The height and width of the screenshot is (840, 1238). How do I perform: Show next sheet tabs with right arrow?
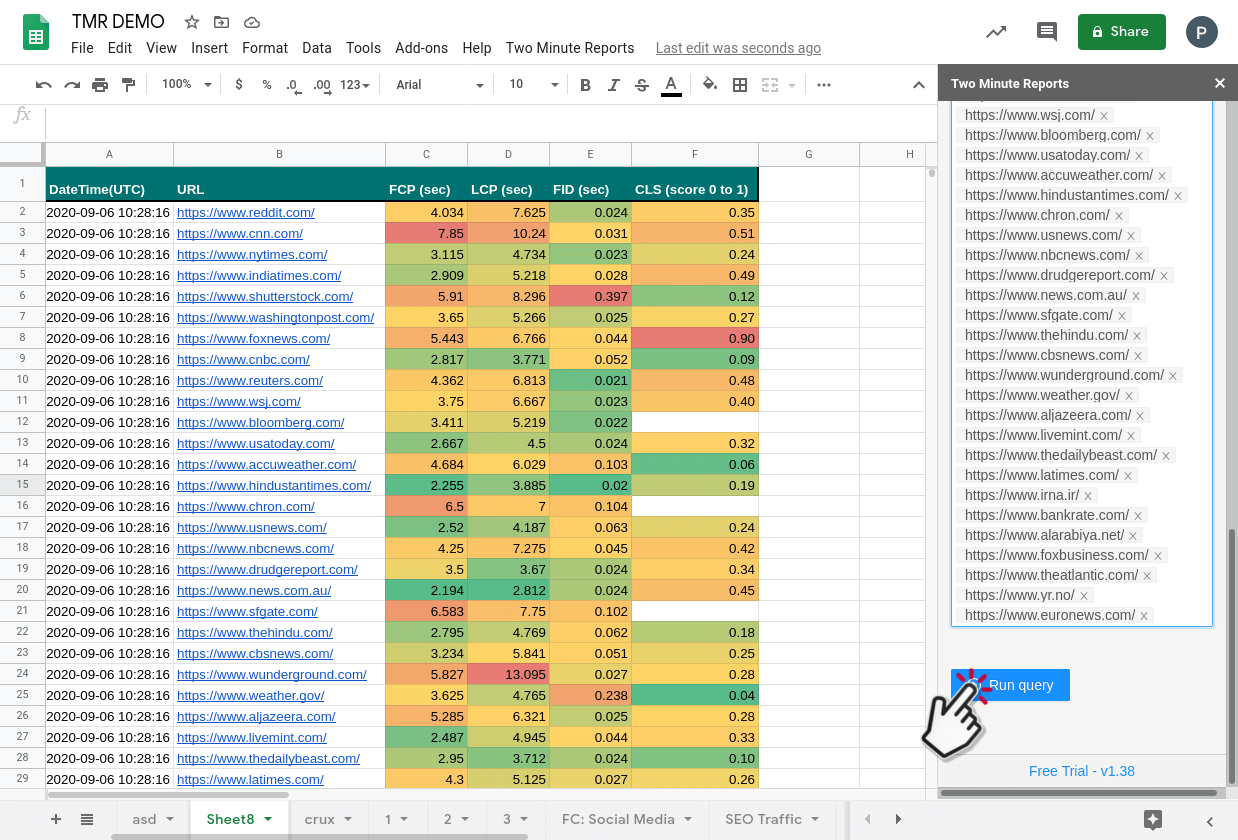898,819
